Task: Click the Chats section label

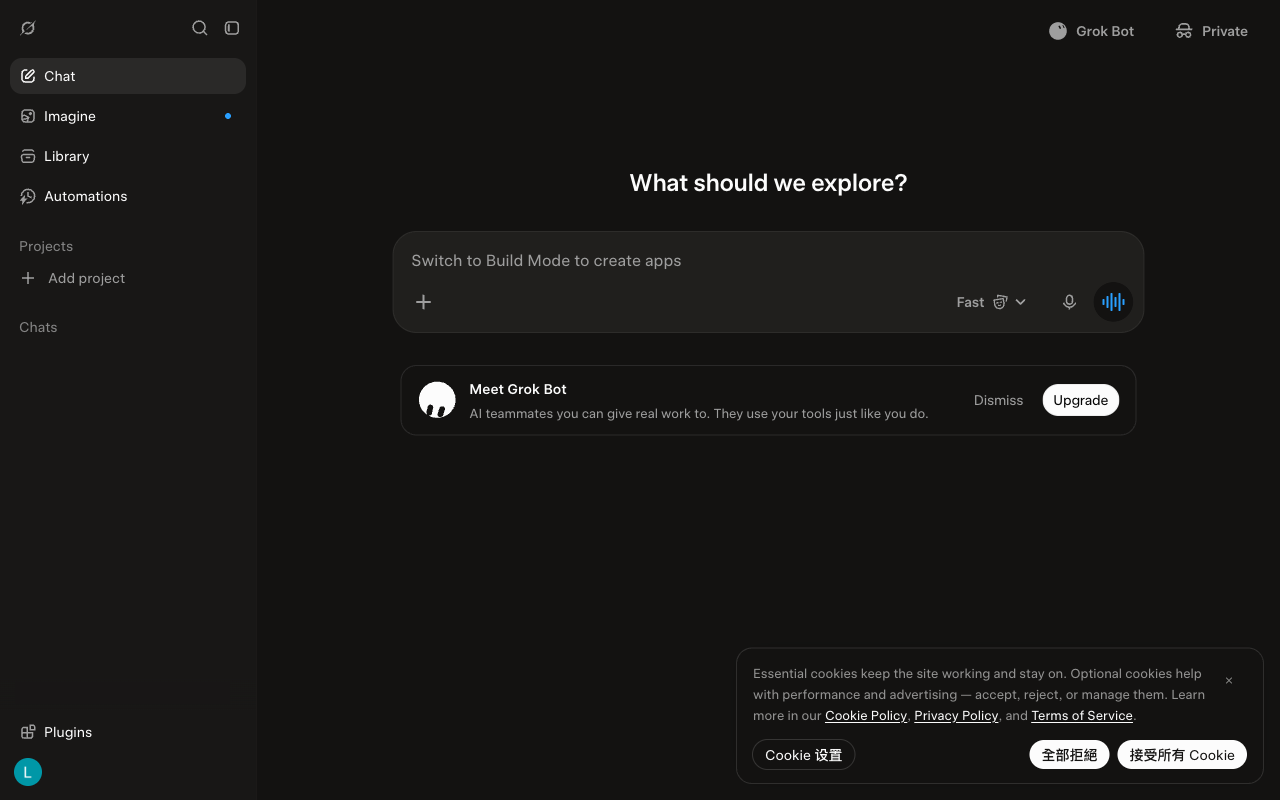Action: (x=38, y=327)
